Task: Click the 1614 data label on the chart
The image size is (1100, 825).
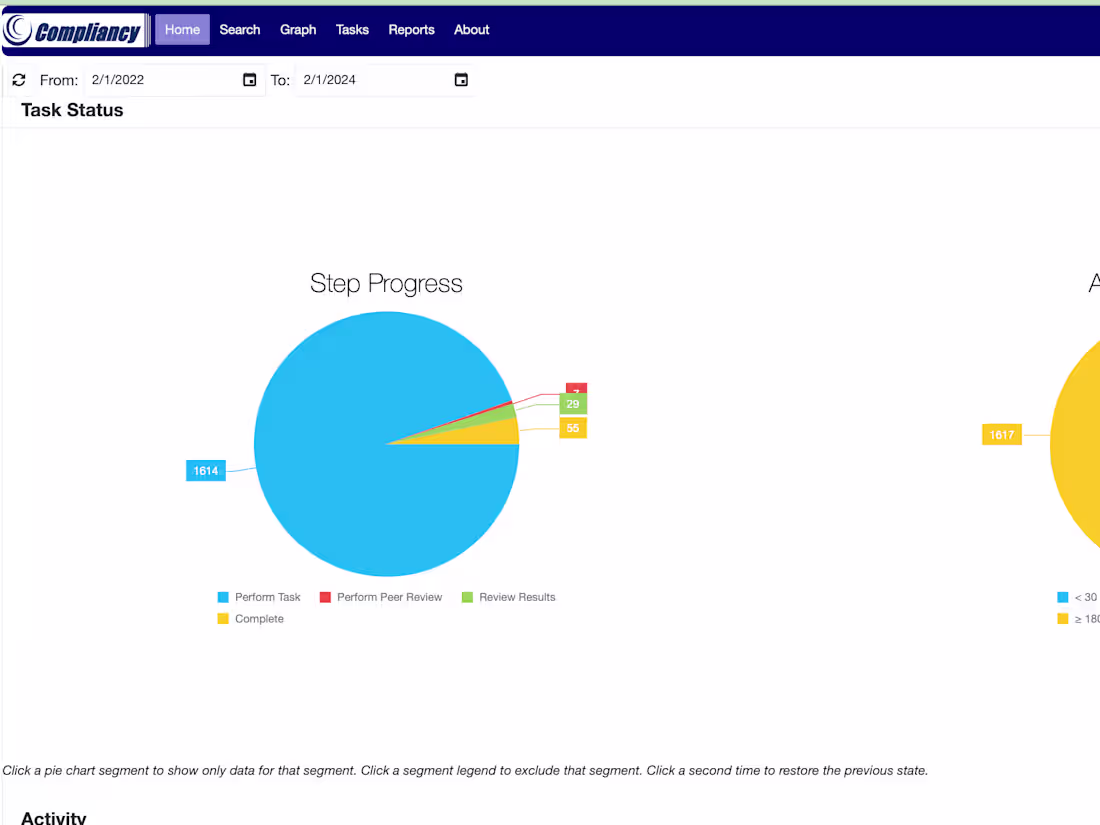Action: click(x=205, y=470)
